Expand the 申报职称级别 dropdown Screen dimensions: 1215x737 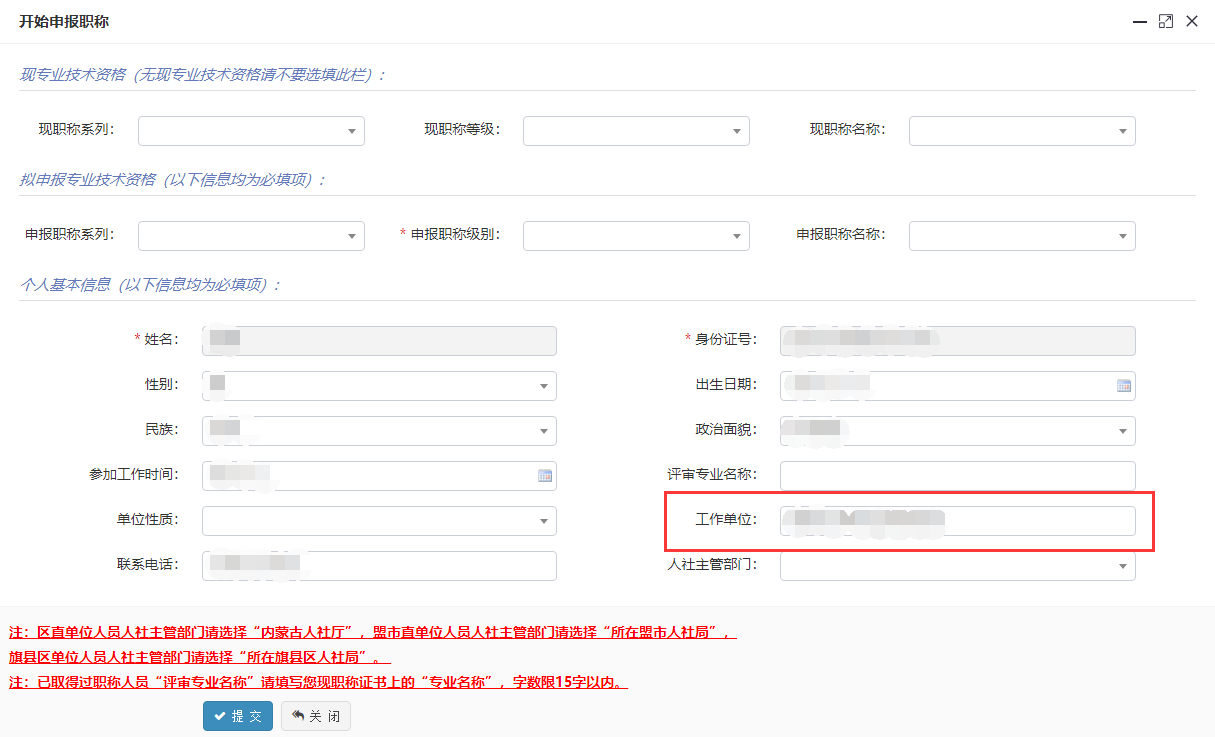click(636, 236)
